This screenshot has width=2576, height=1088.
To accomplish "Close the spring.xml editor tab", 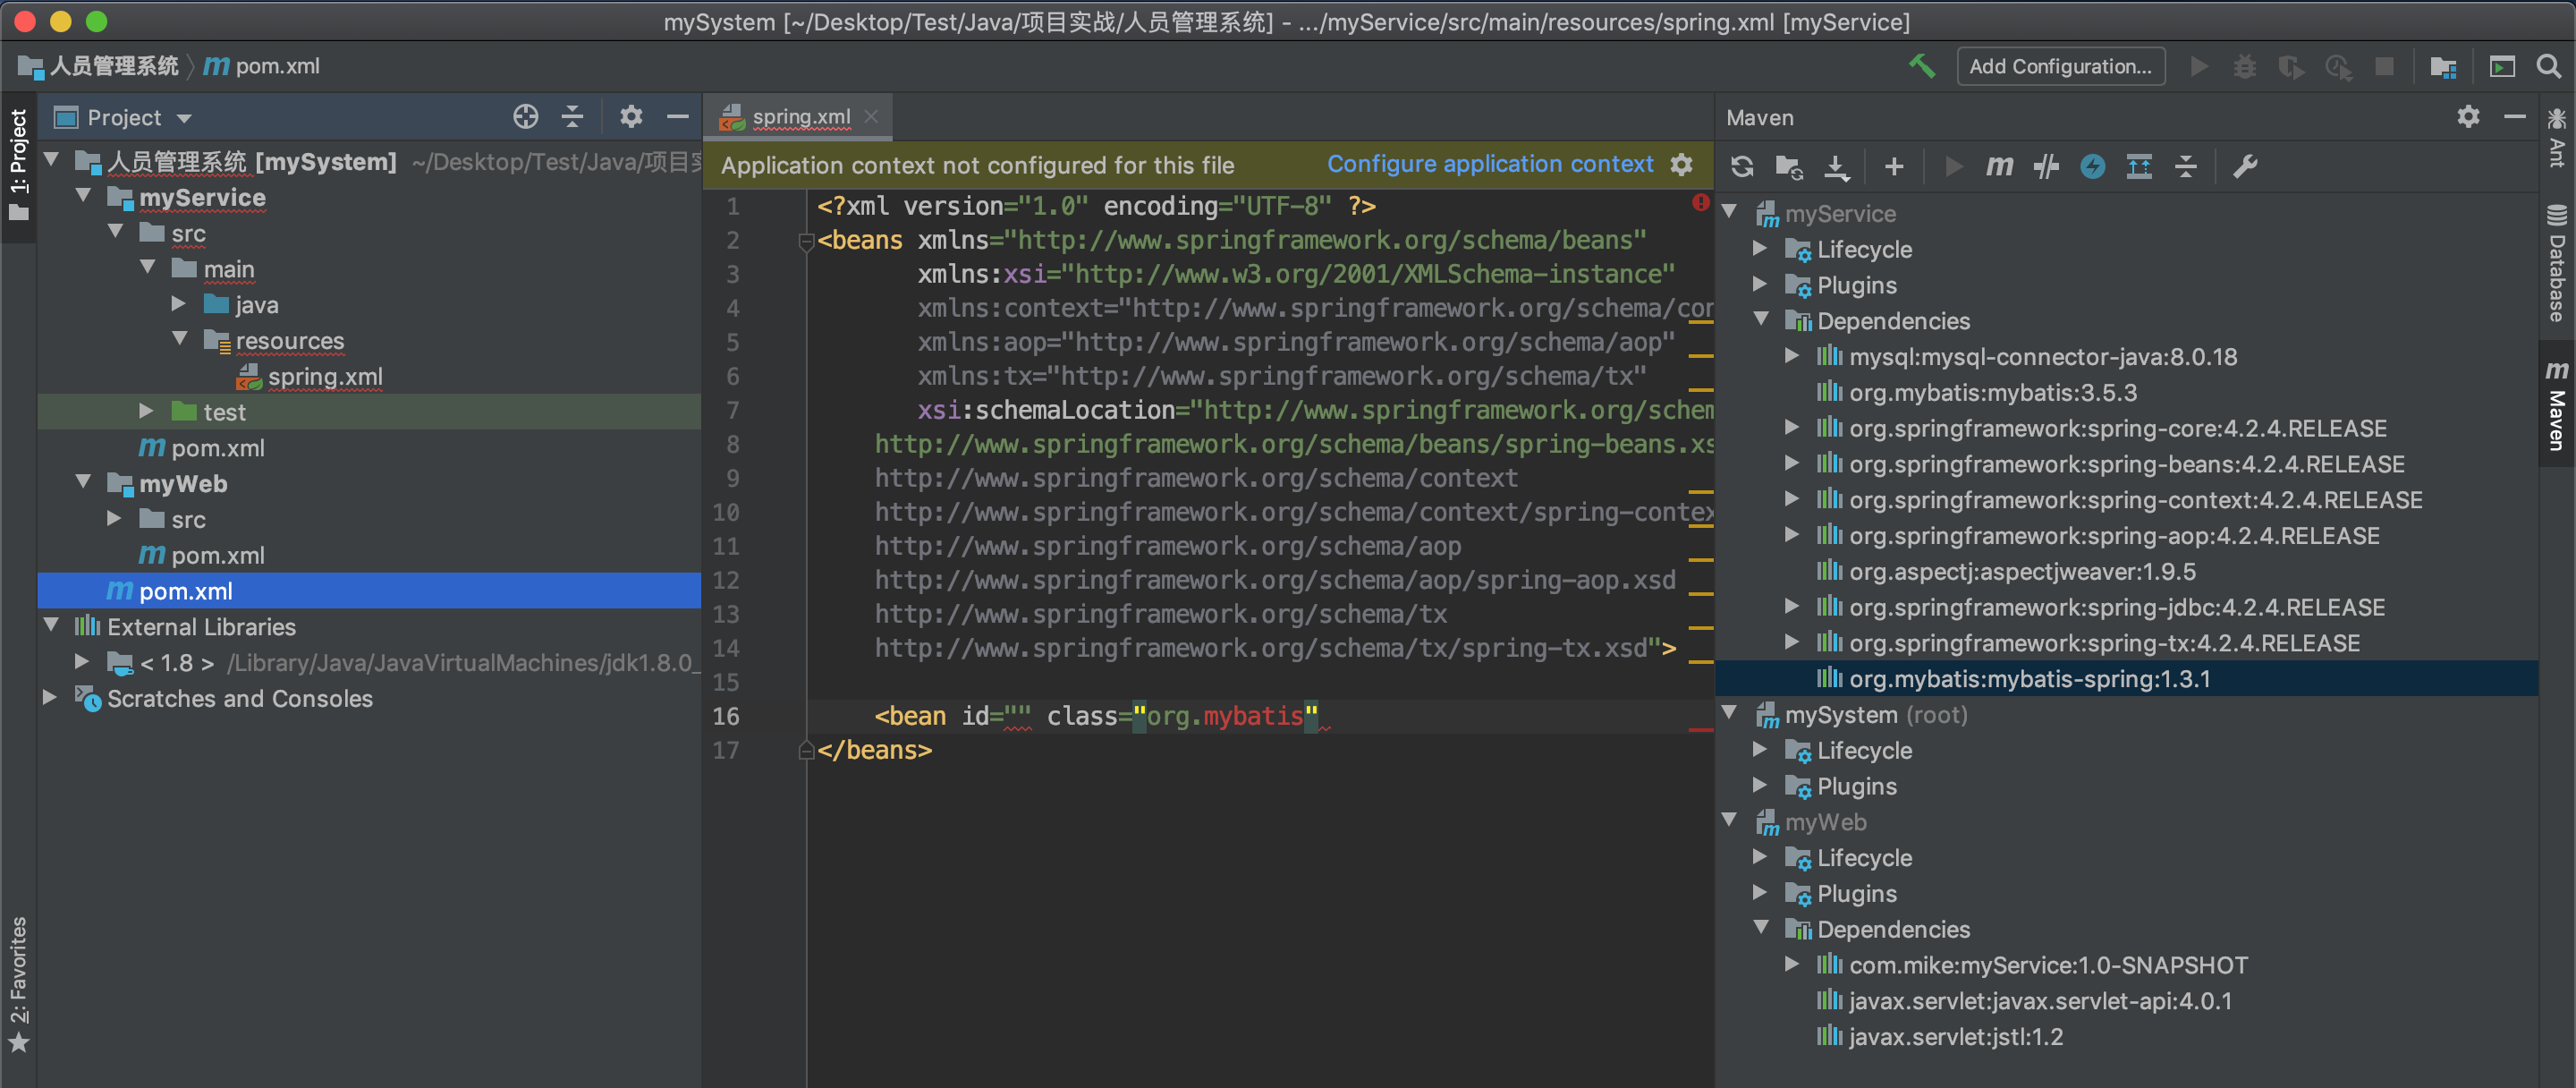I will click(x=871, y=117).
